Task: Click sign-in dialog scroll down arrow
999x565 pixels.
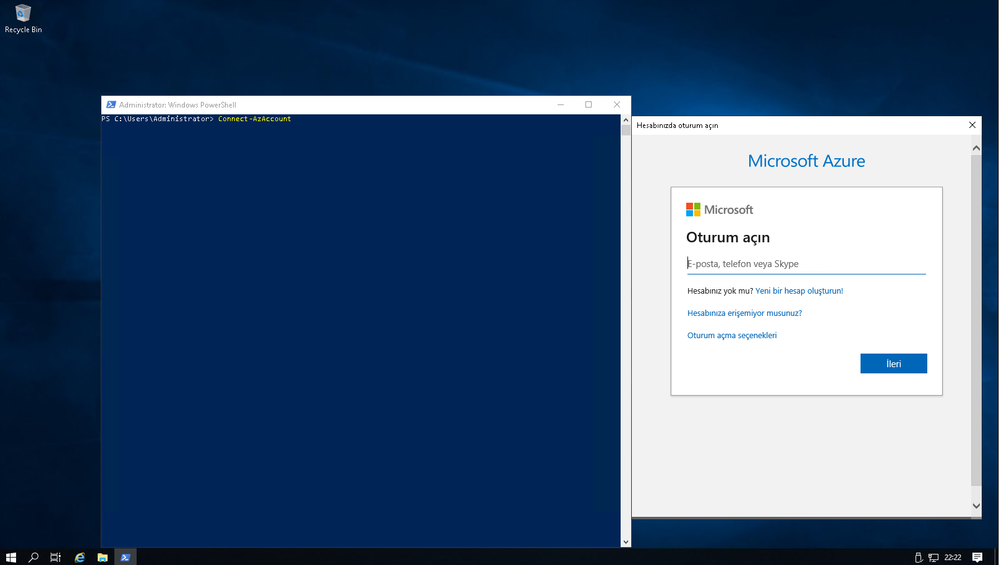Action: pos(976,506)
